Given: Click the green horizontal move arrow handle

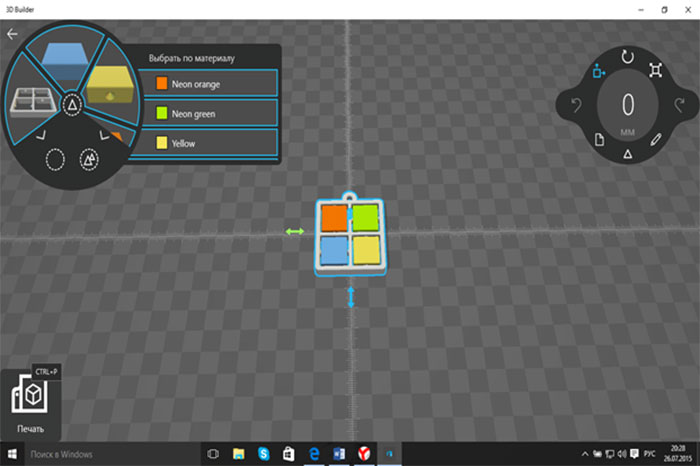Looking at the screenshot, I should pos(295,231).
